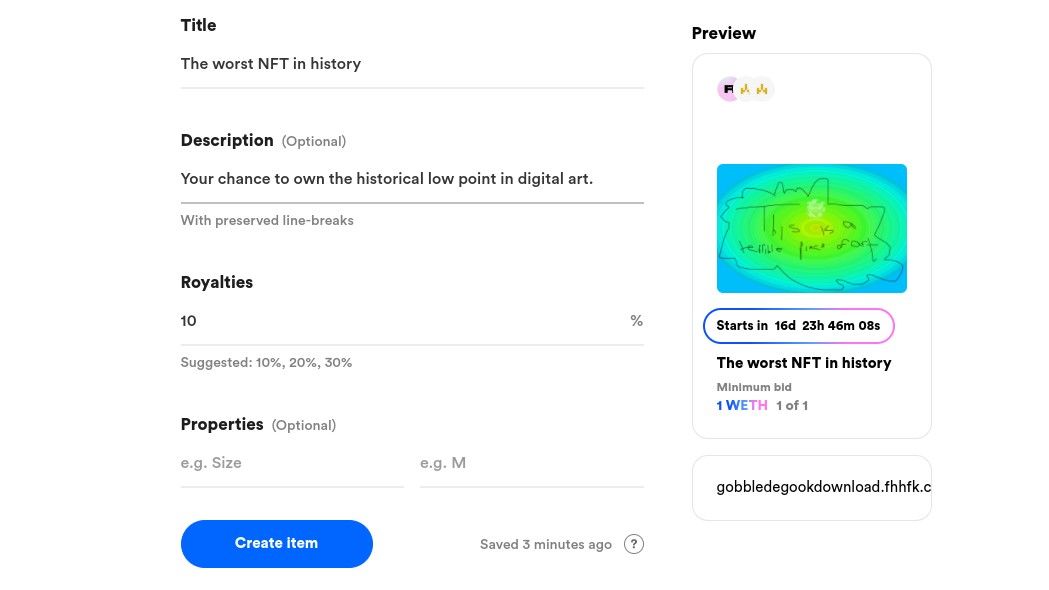This screenshot has height=590, width=1049.
Task: Click the second folded-hands emoji badge
Action: (761, 89)
